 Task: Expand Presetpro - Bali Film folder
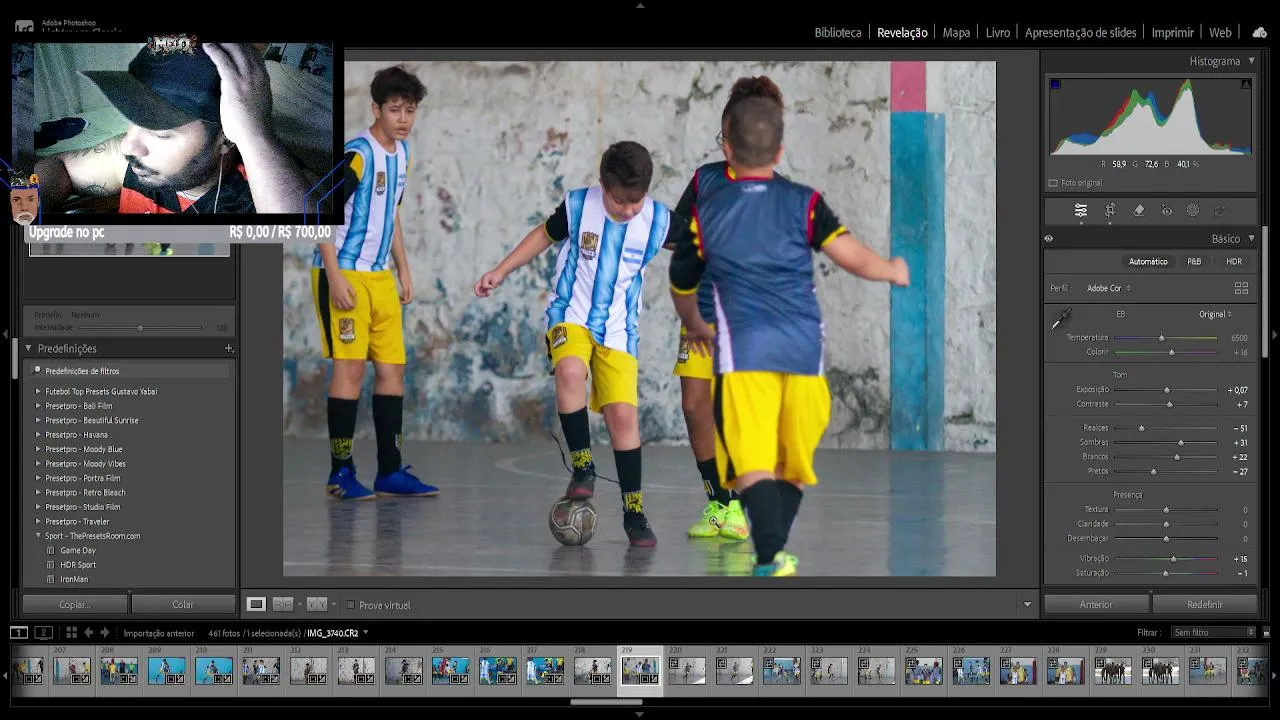click(x=38, y=406)
